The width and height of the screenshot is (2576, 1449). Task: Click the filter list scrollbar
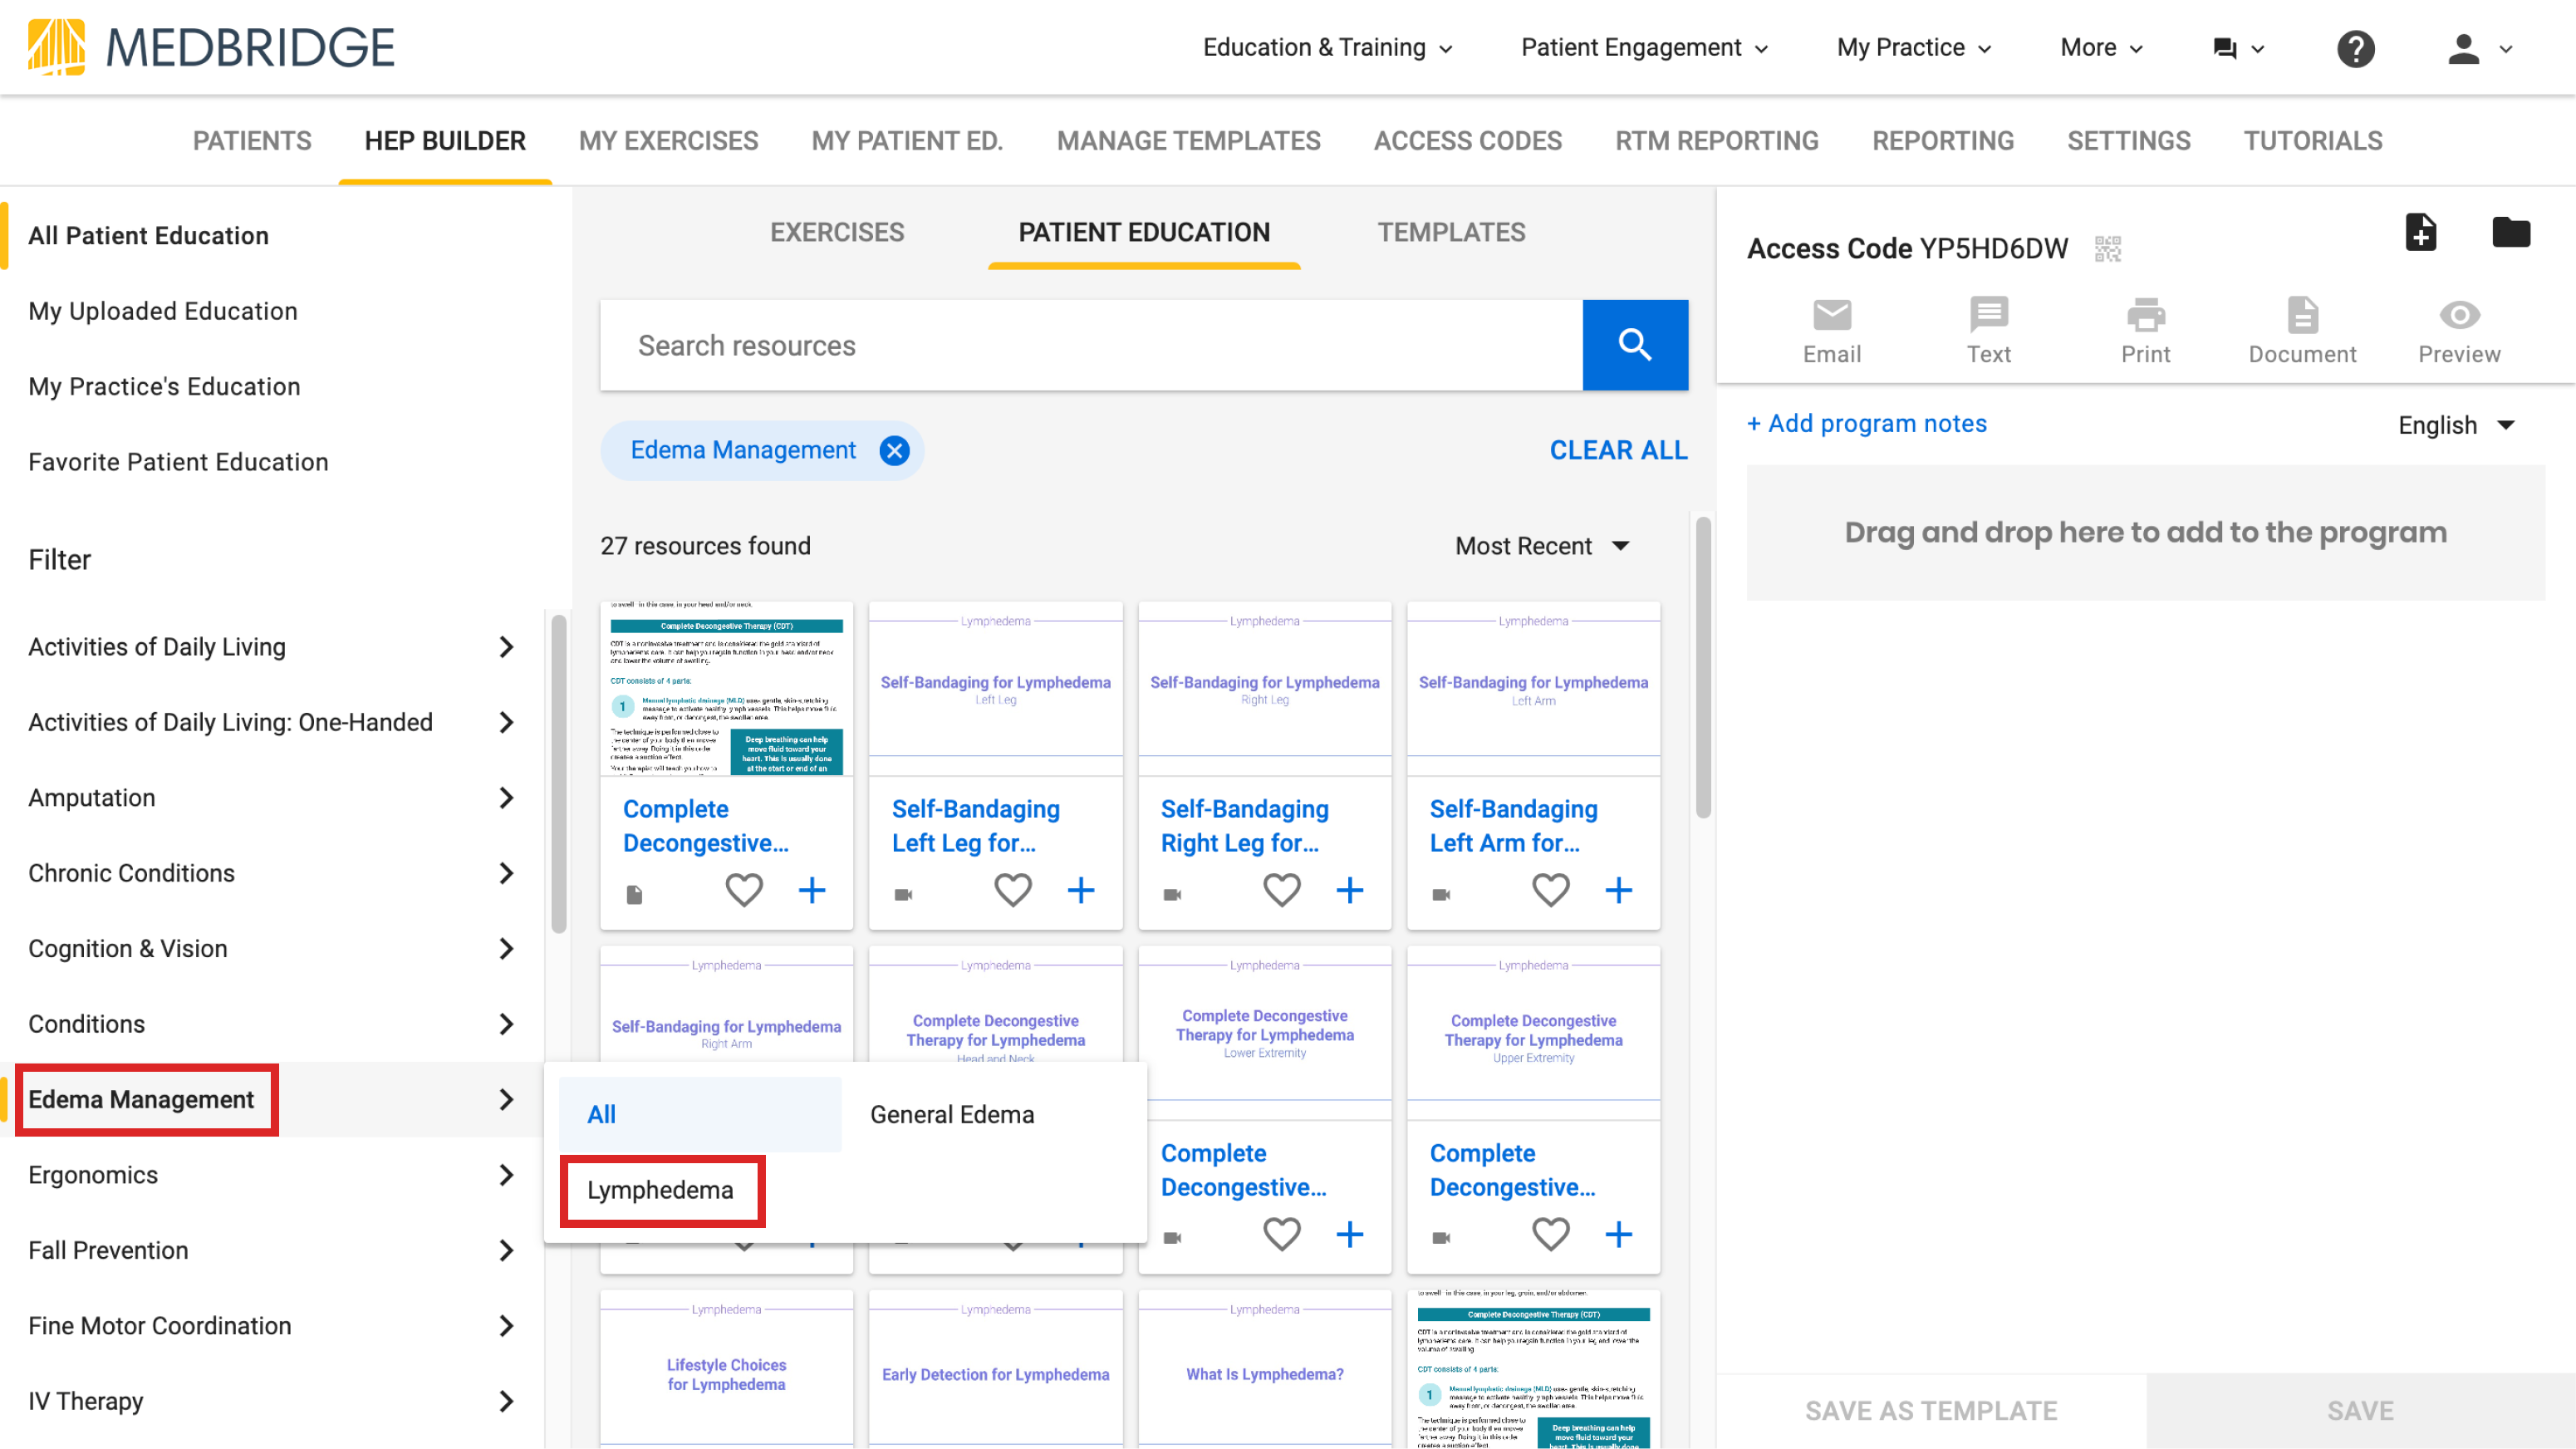(x=558, y=774)
